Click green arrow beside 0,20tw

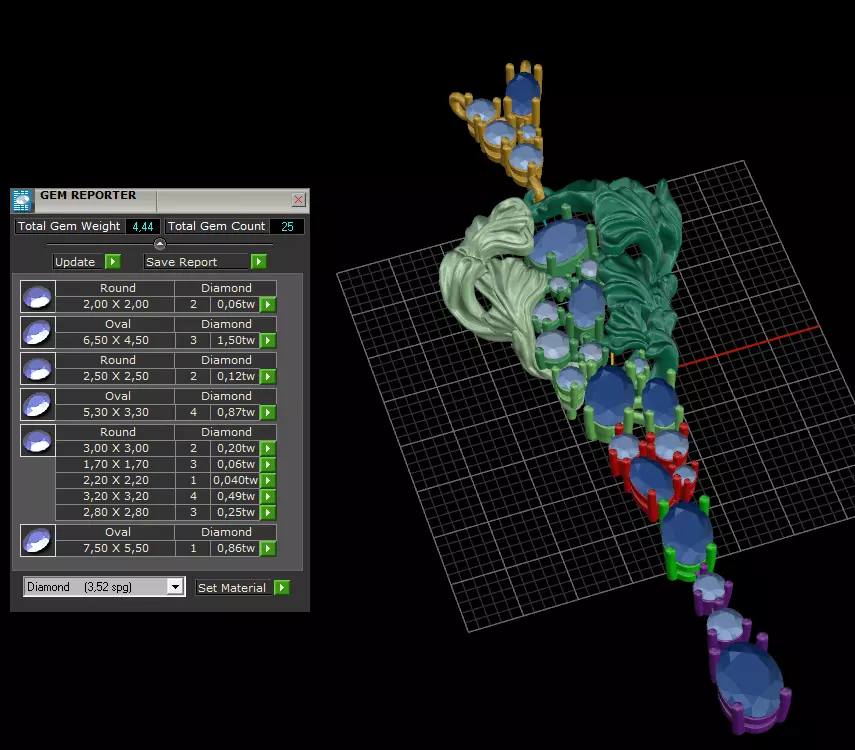tap(268, 448)
